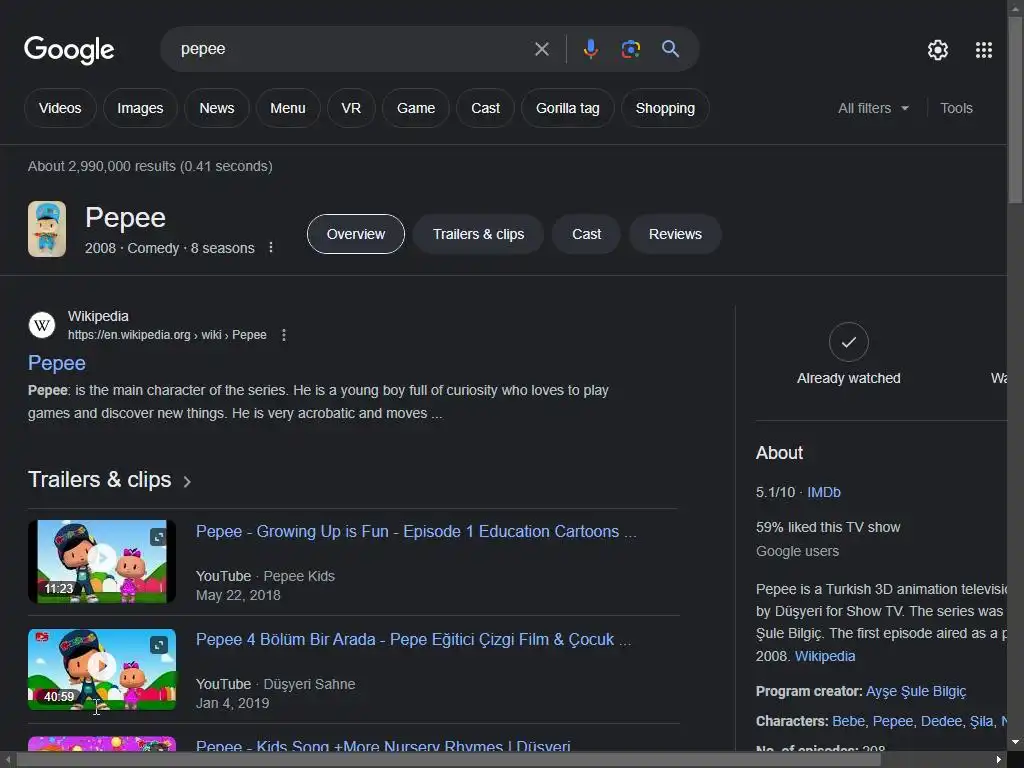Select the Cast filter chip in top row
Screen dimensions: 1024x768
(x=485, y=108)
